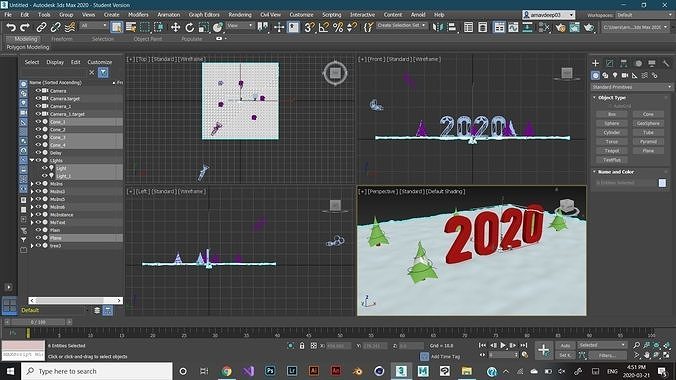
Task: Switch to the Freeform ribbon tab
Action: pos(62,39)
